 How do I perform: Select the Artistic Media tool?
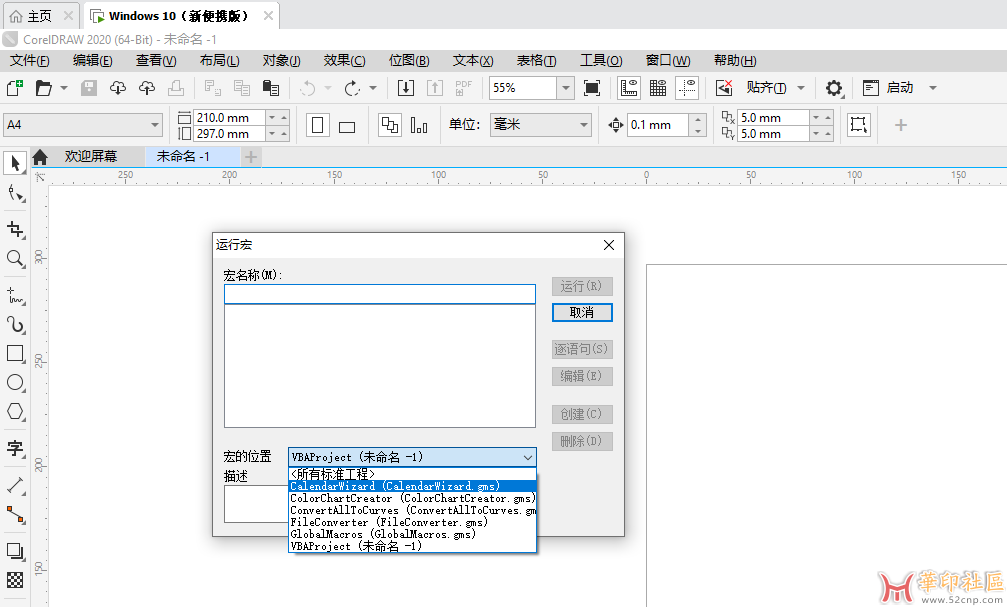tap(16, 325)
